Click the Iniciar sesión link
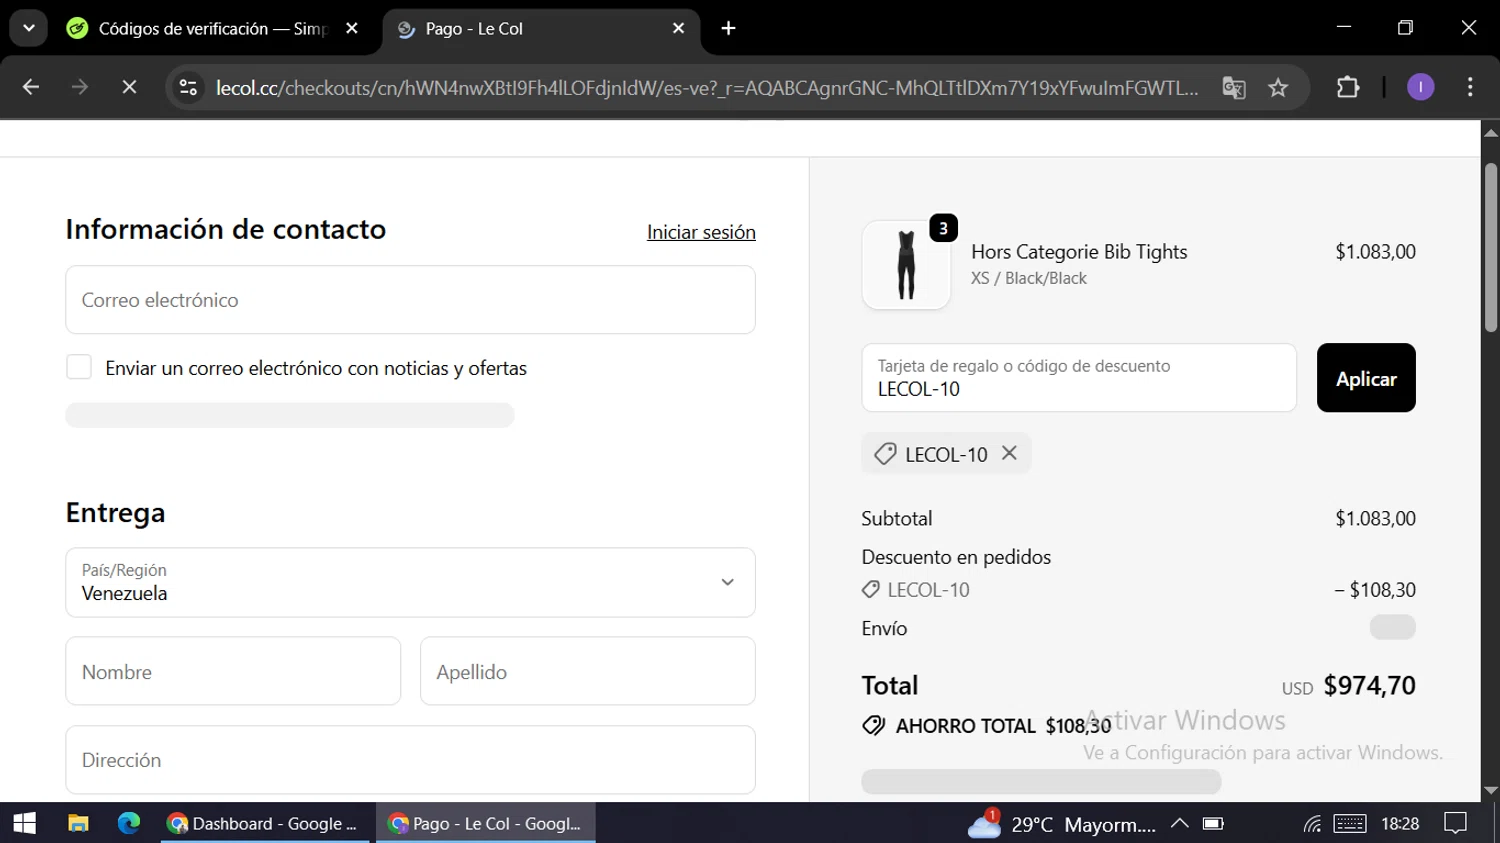This screenshot has height=843, width=1500. (x=701, y=232)
